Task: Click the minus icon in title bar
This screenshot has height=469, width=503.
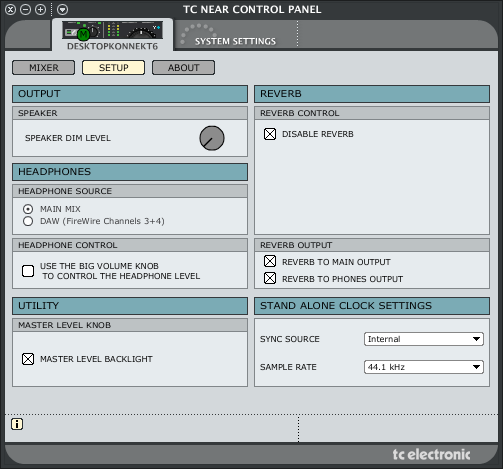Action: [x=25, y=10]
